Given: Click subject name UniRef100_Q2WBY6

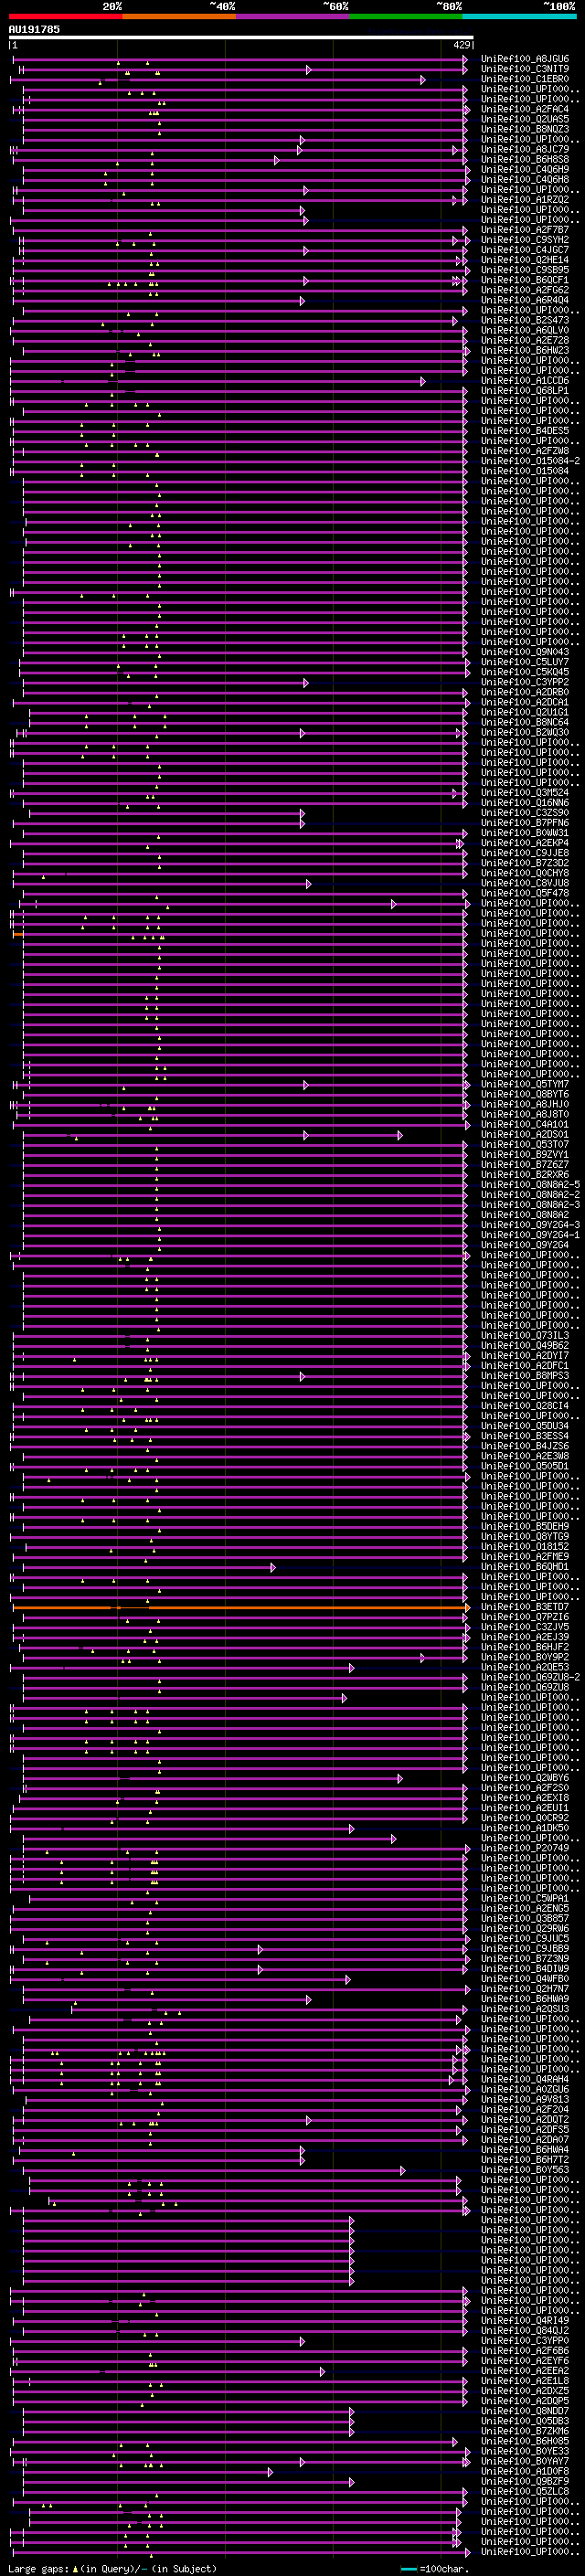Looking at the screenshot, I should (x=525, y=1779).
